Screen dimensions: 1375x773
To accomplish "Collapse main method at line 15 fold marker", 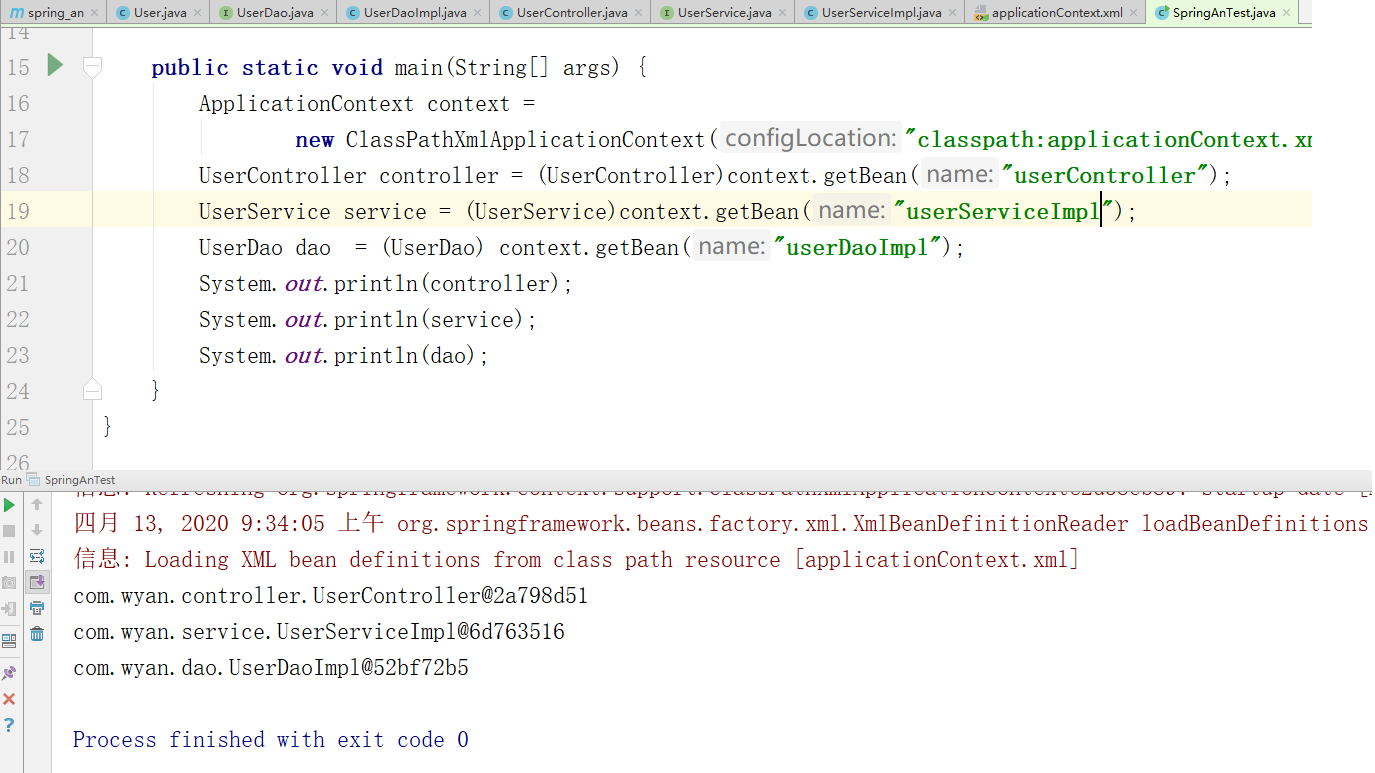I will [x=92, y=67].
